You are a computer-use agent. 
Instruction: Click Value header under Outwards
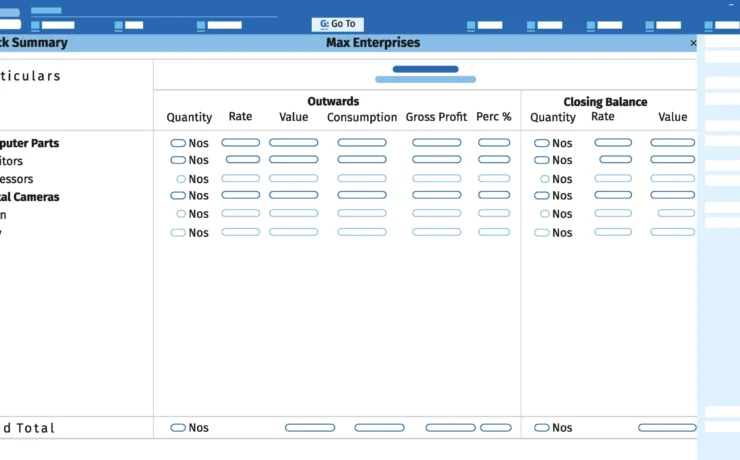tap(294, 117)
